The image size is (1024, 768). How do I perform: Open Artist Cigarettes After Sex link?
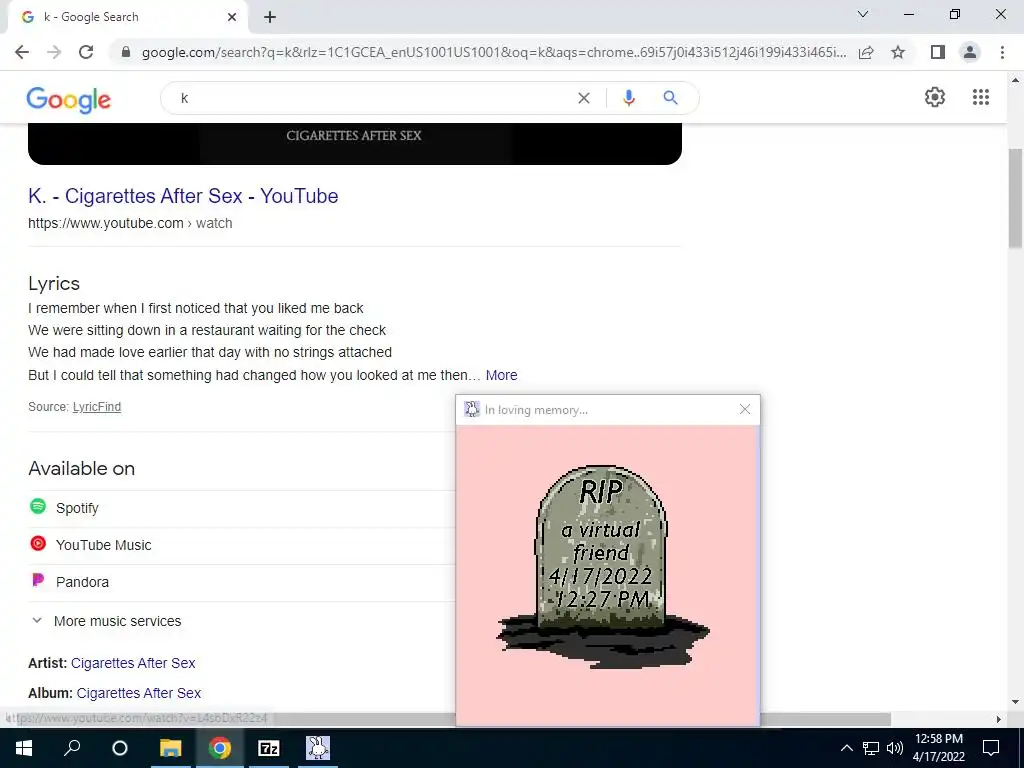[x=133, y=663]
